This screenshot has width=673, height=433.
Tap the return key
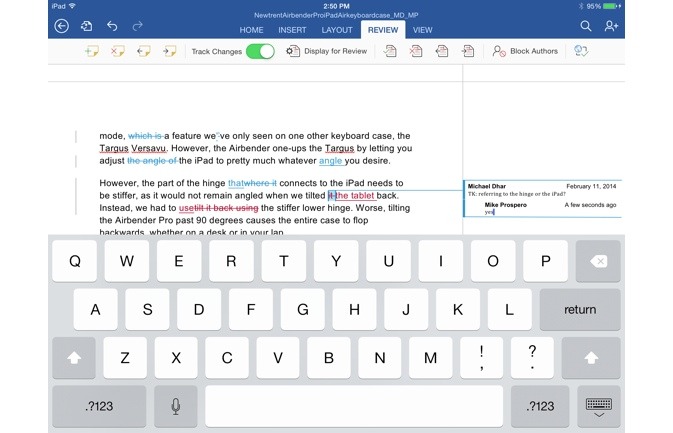(x=580, y=309)
